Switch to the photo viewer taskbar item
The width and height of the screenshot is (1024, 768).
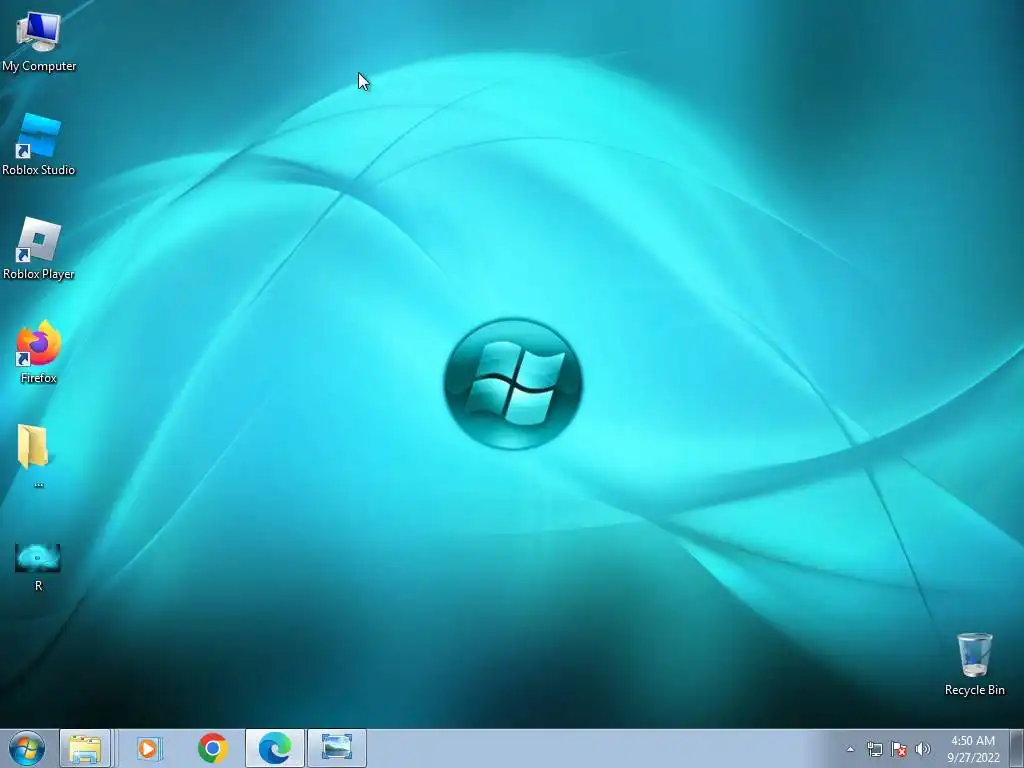coord(337,748)
